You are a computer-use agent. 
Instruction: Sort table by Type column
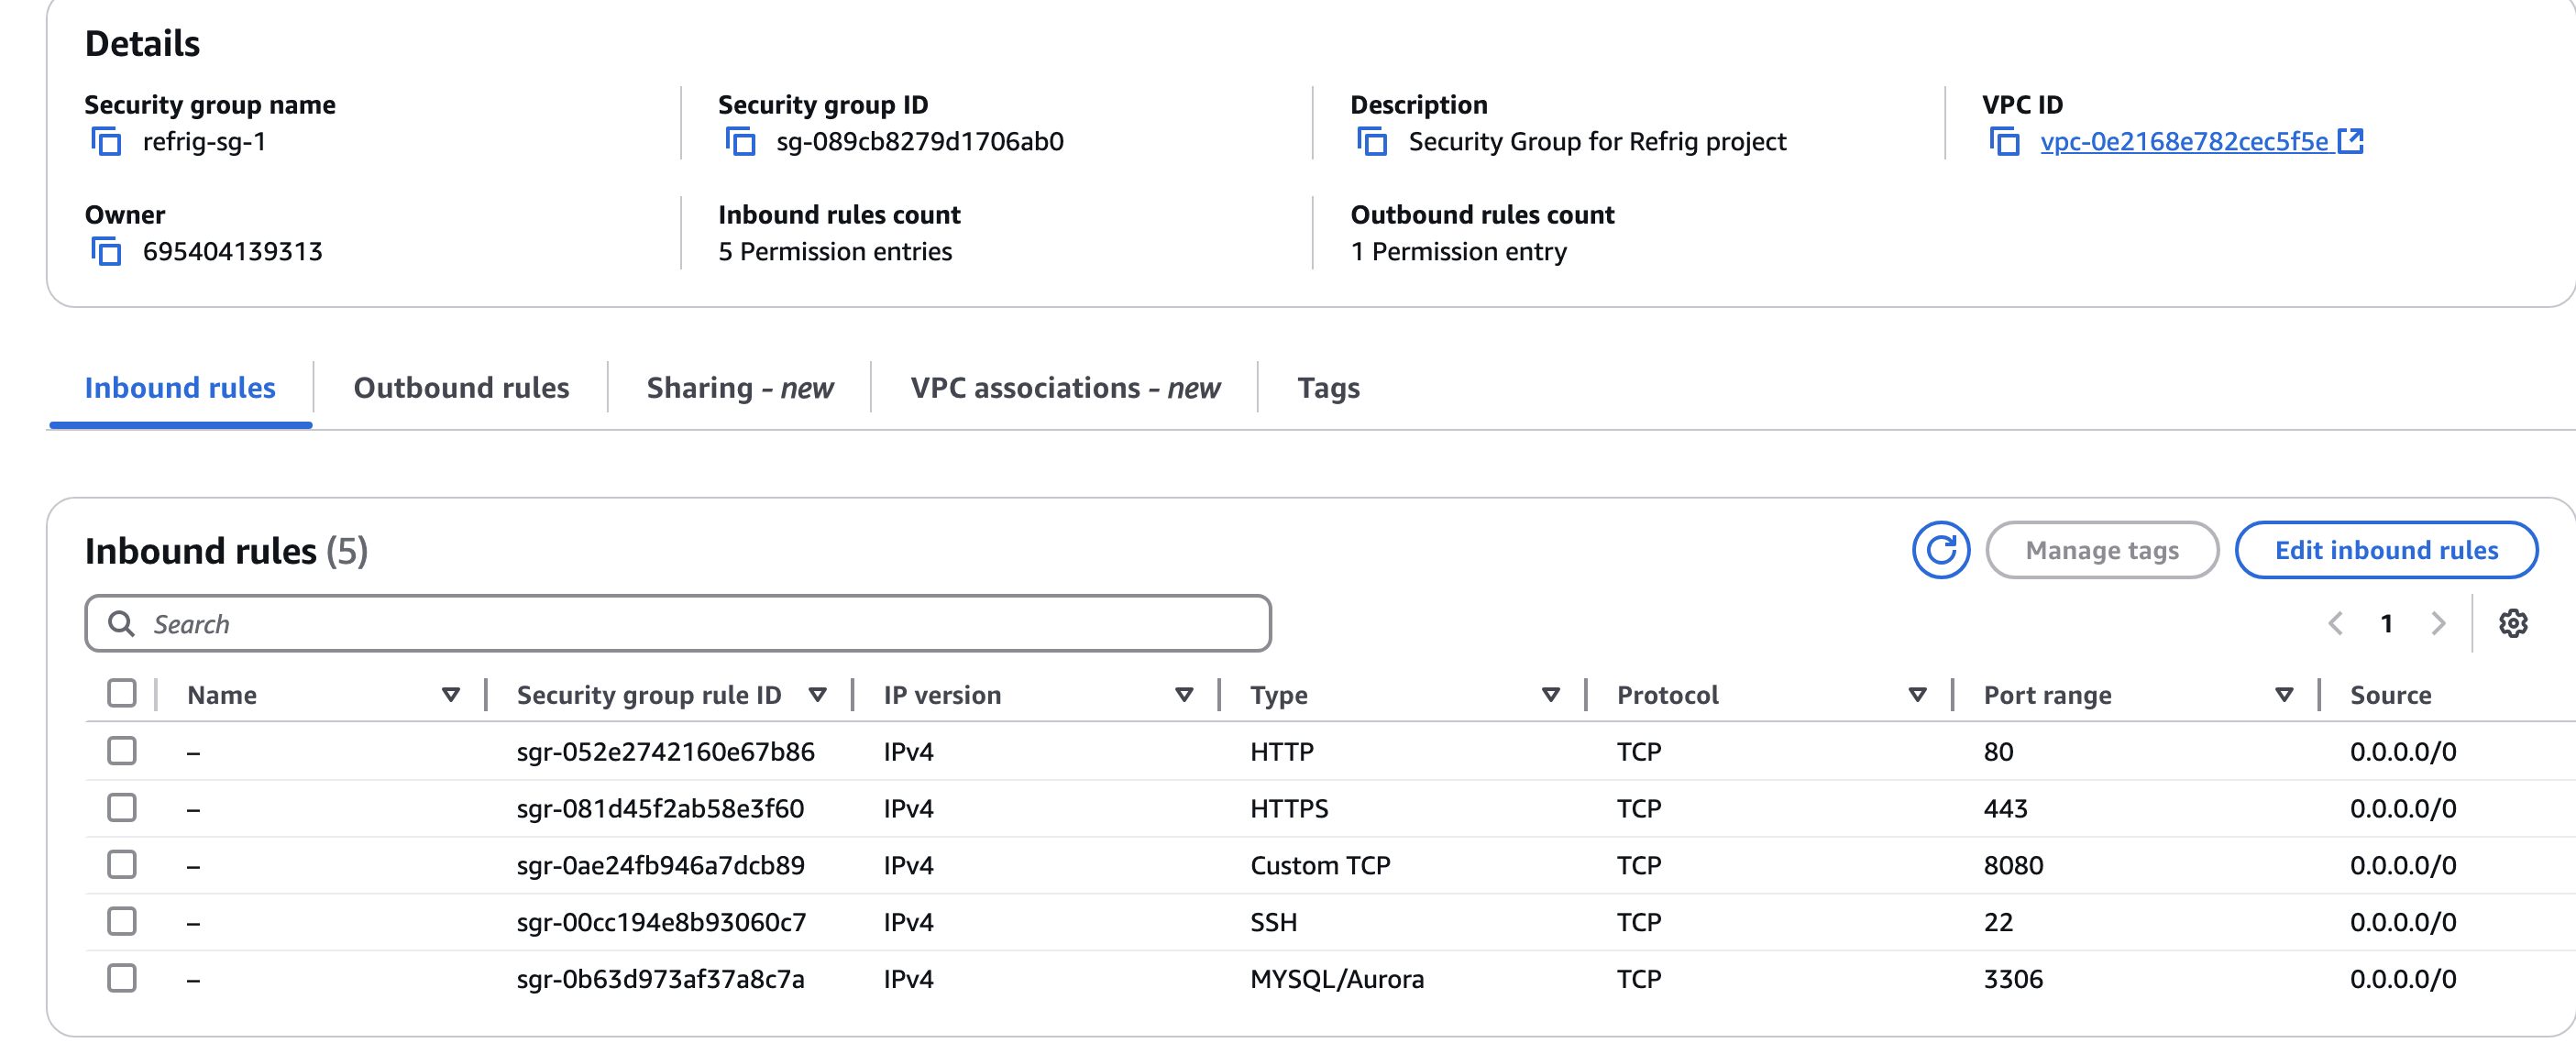1550,695
